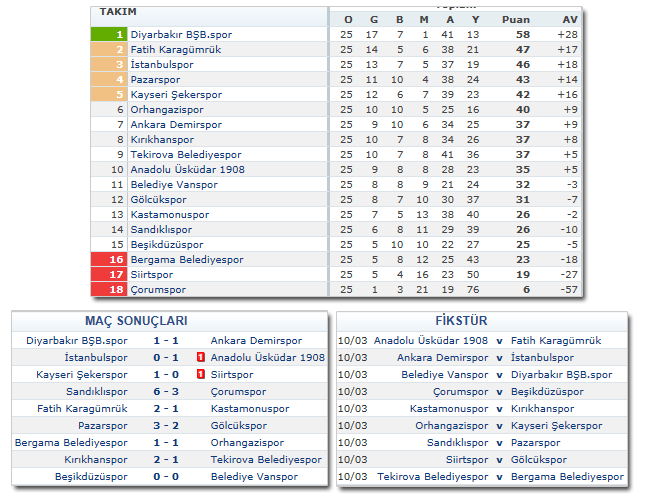Click the red rank 18 badge
The height and width of the screenshot is (497, 645).
[x=108, y=289]
